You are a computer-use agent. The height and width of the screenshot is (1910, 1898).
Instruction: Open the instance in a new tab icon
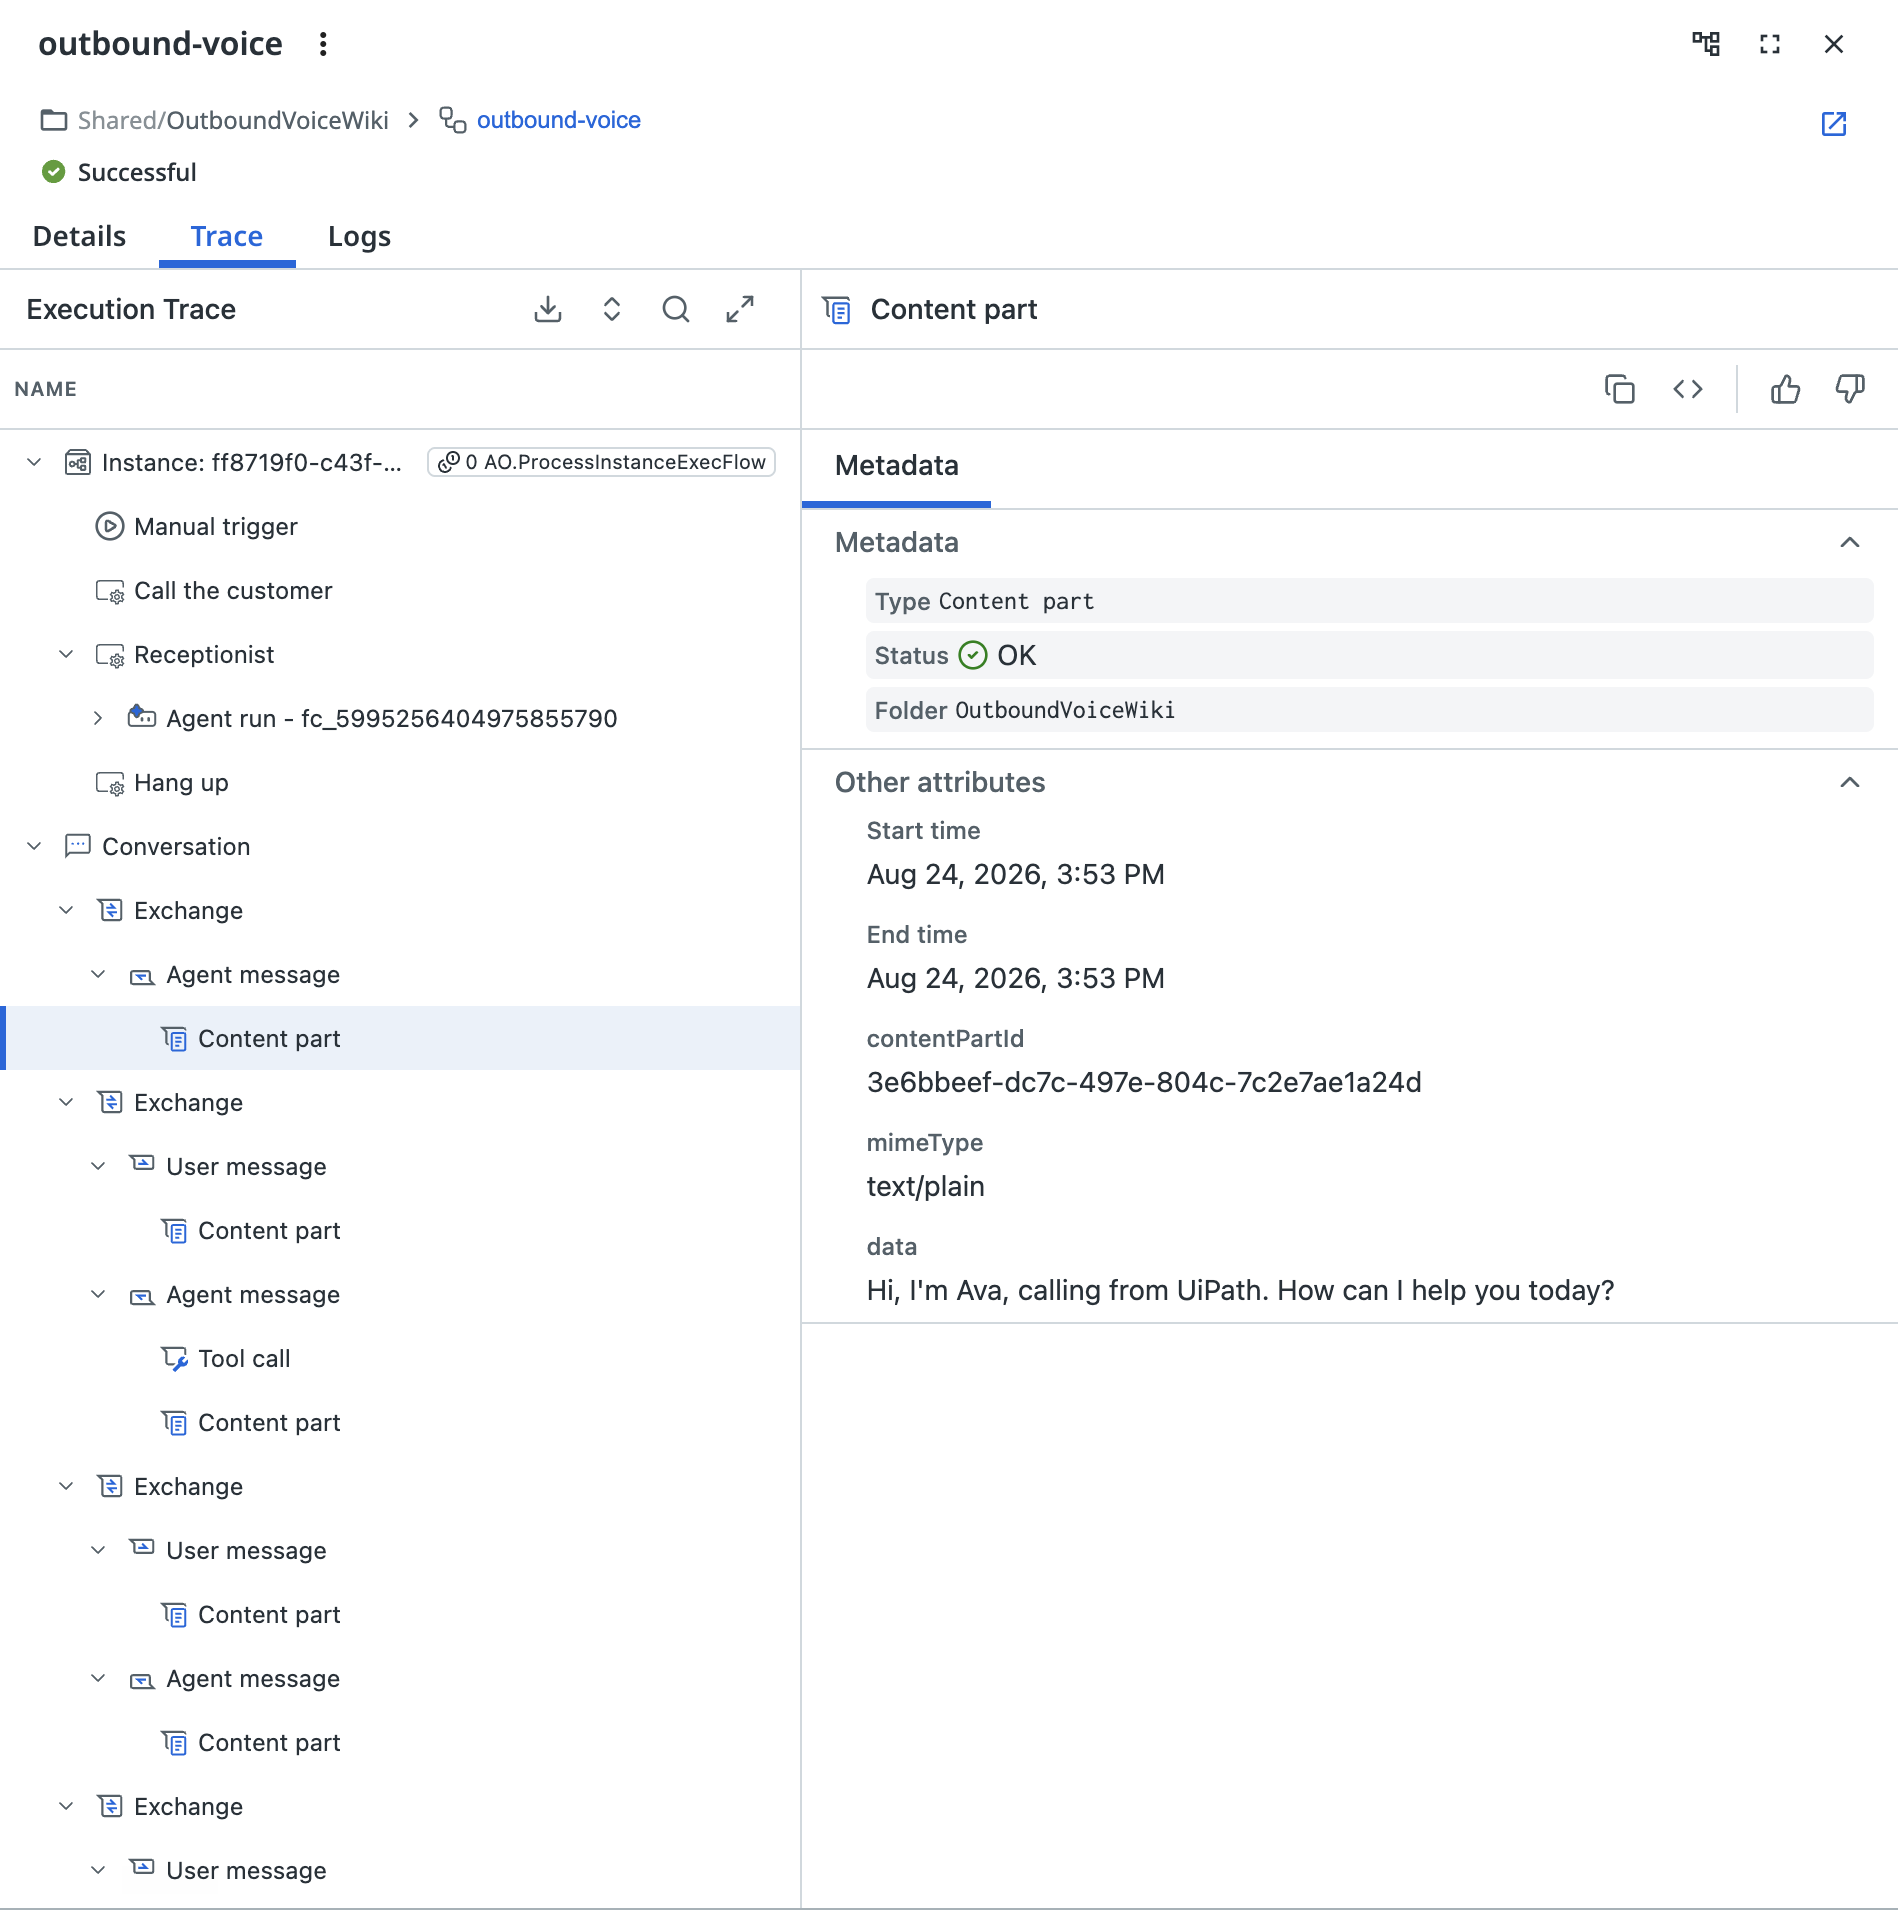pos(1834,123)
